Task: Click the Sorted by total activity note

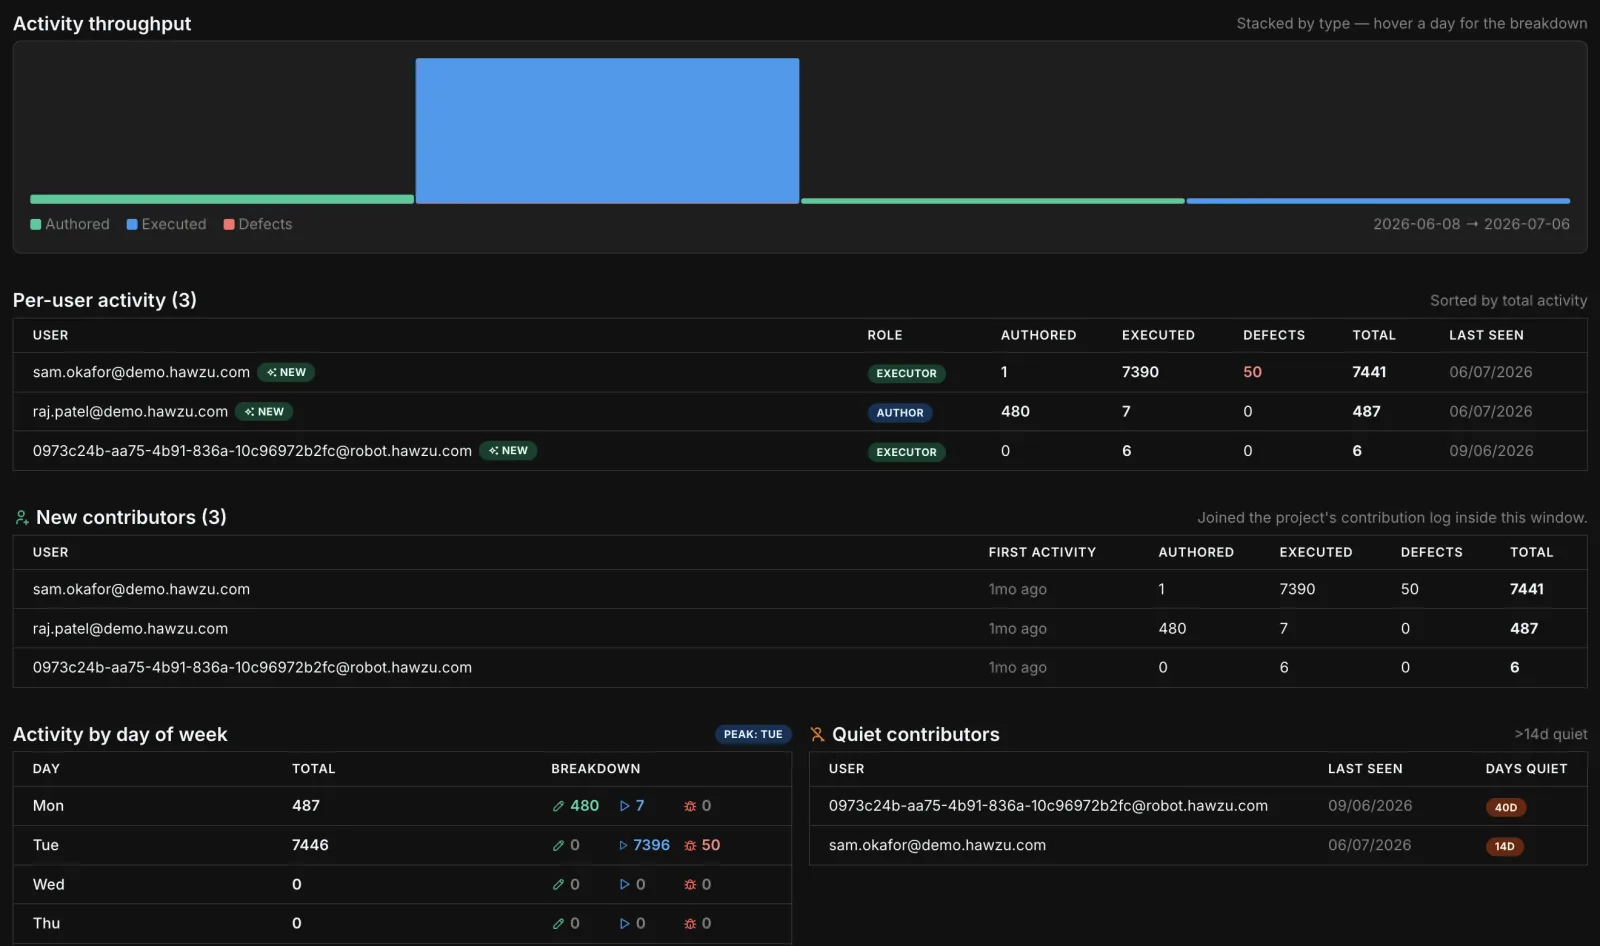Action: 1508,301
